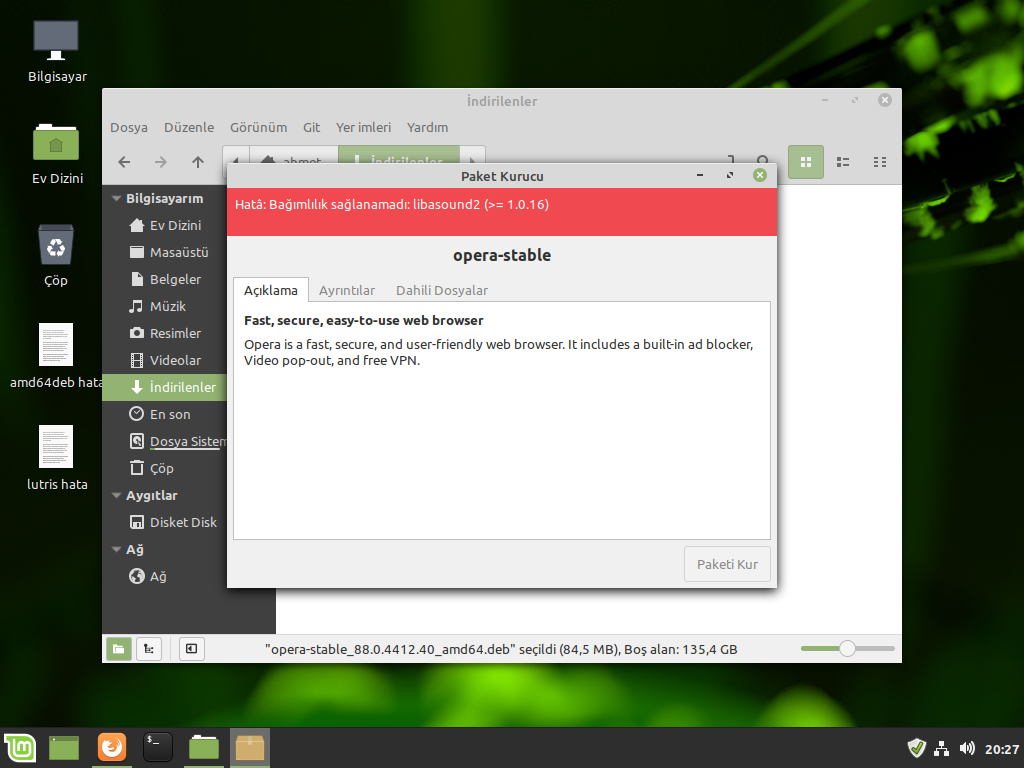Open the Görünüm menu

point(258,127)
